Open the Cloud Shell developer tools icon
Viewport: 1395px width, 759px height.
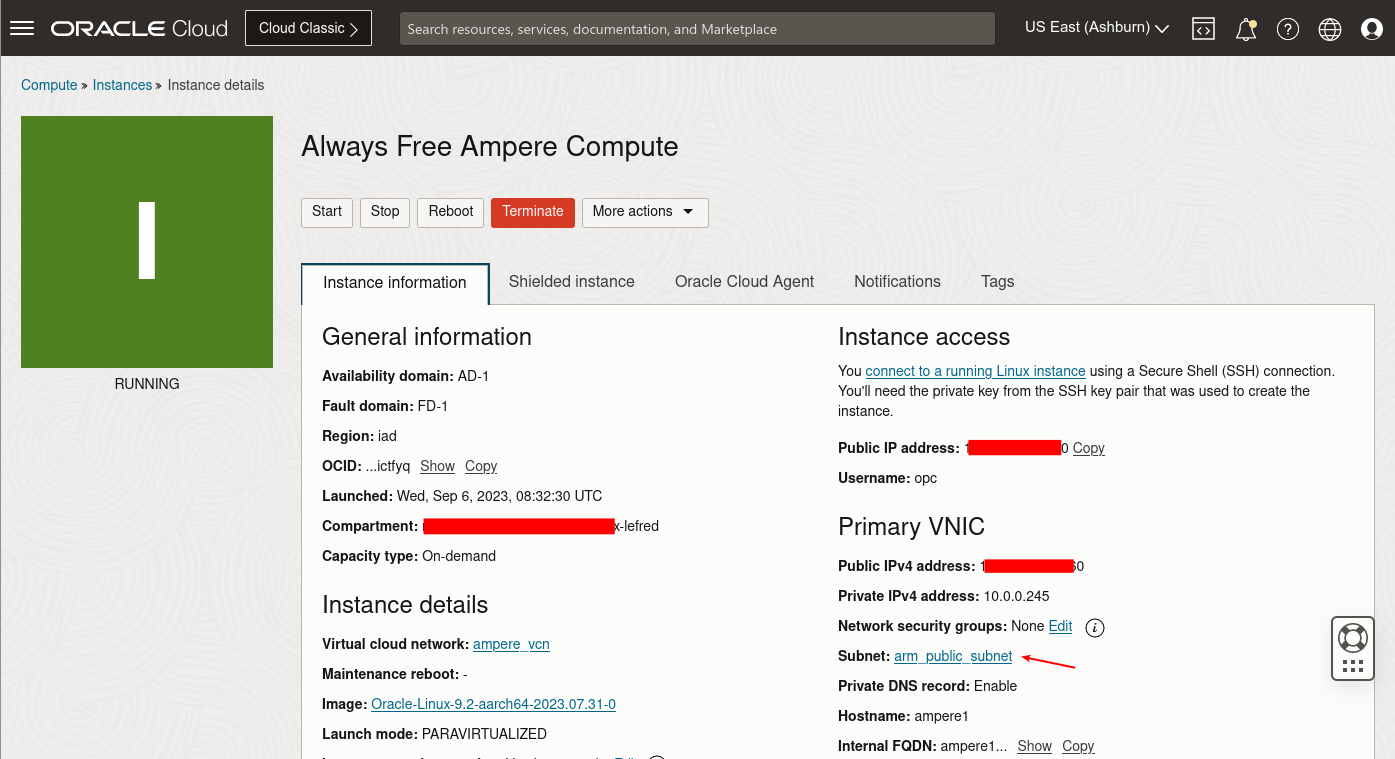point(1203,29)
